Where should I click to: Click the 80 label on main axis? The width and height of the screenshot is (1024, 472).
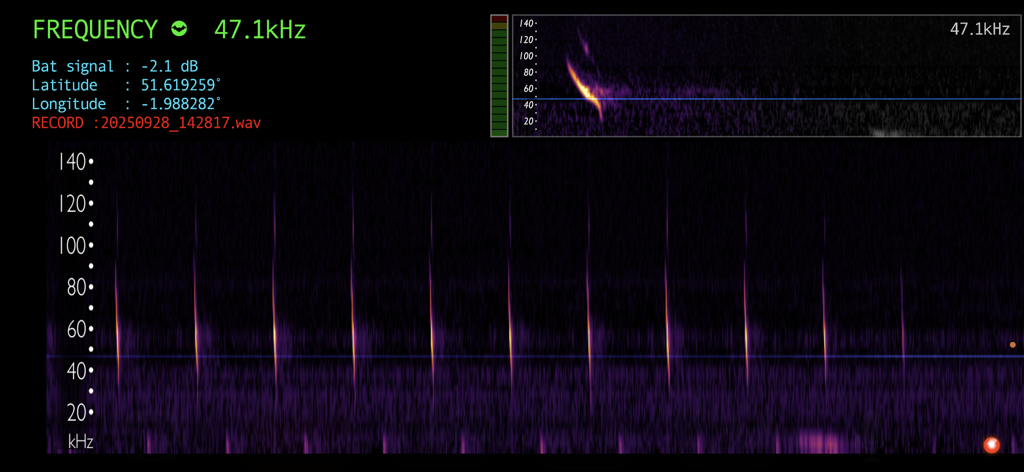point(77,288)
